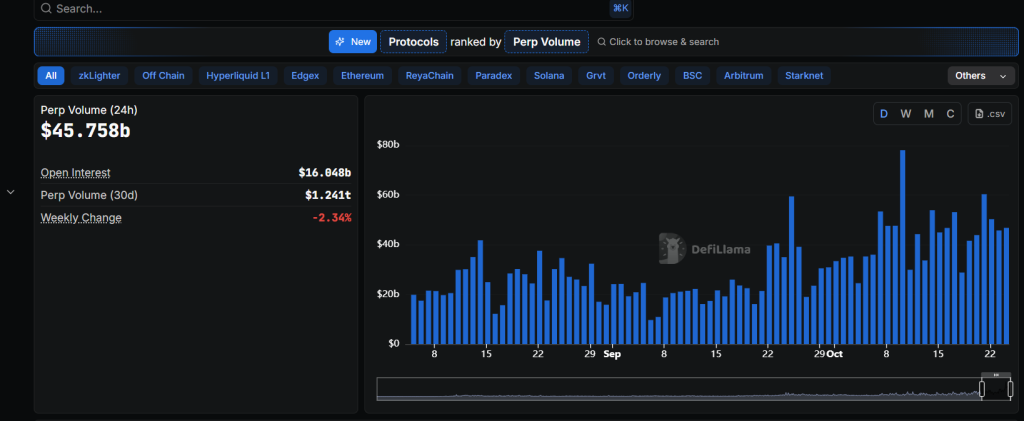Switch chart to Cumulative view
1024x421 pixels.
coord(951,114)
